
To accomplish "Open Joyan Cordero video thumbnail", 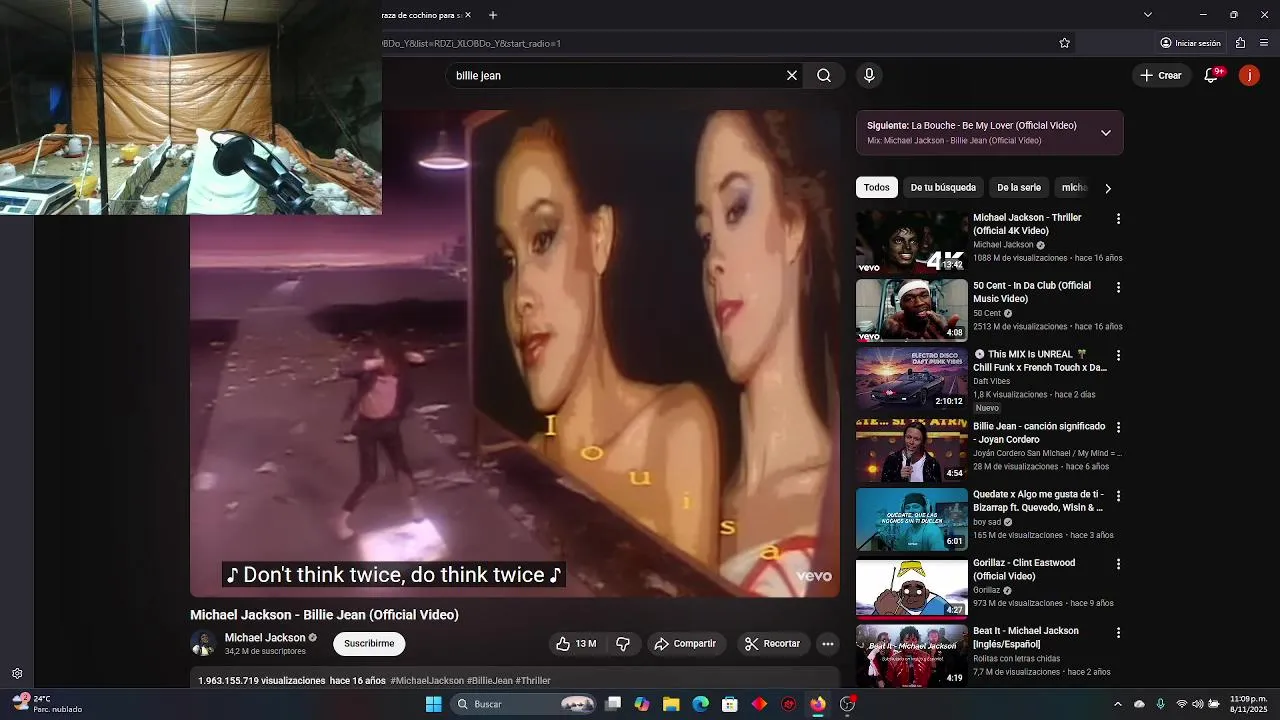I will coord(911,450).
